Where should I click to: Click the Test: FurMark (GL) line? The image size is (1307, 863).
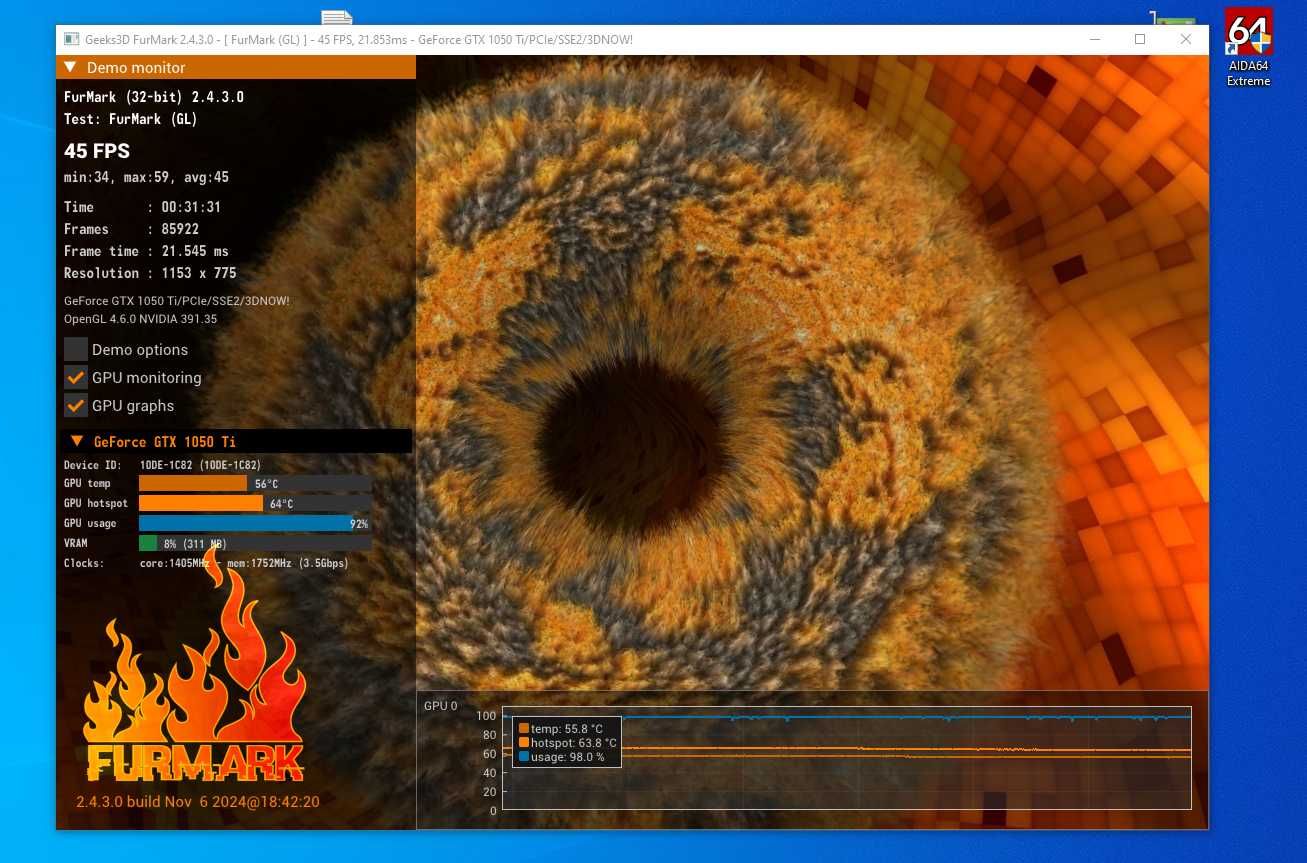(131, 119)
